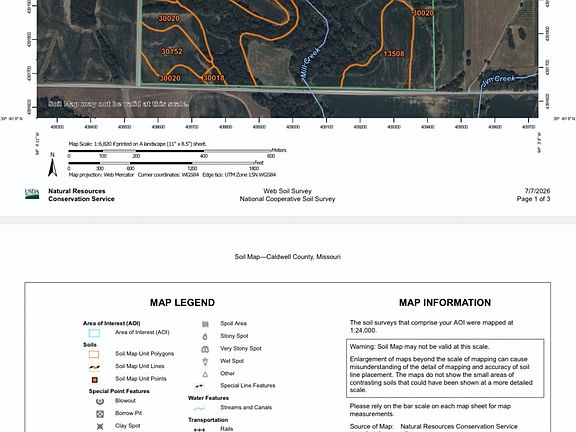576x432 pixels.
Task: Click the Enlargement of maps paragraph
Action: point(441,374)
